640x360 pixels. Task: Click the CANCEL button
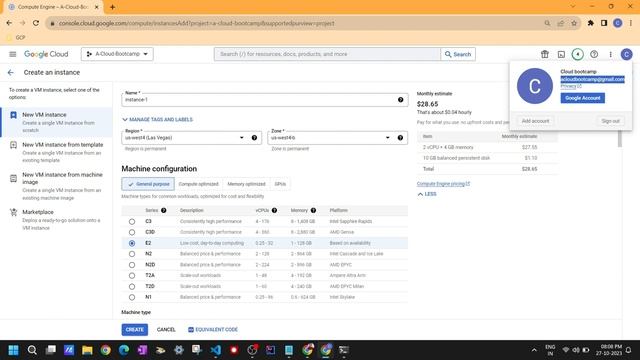[166, 329]
